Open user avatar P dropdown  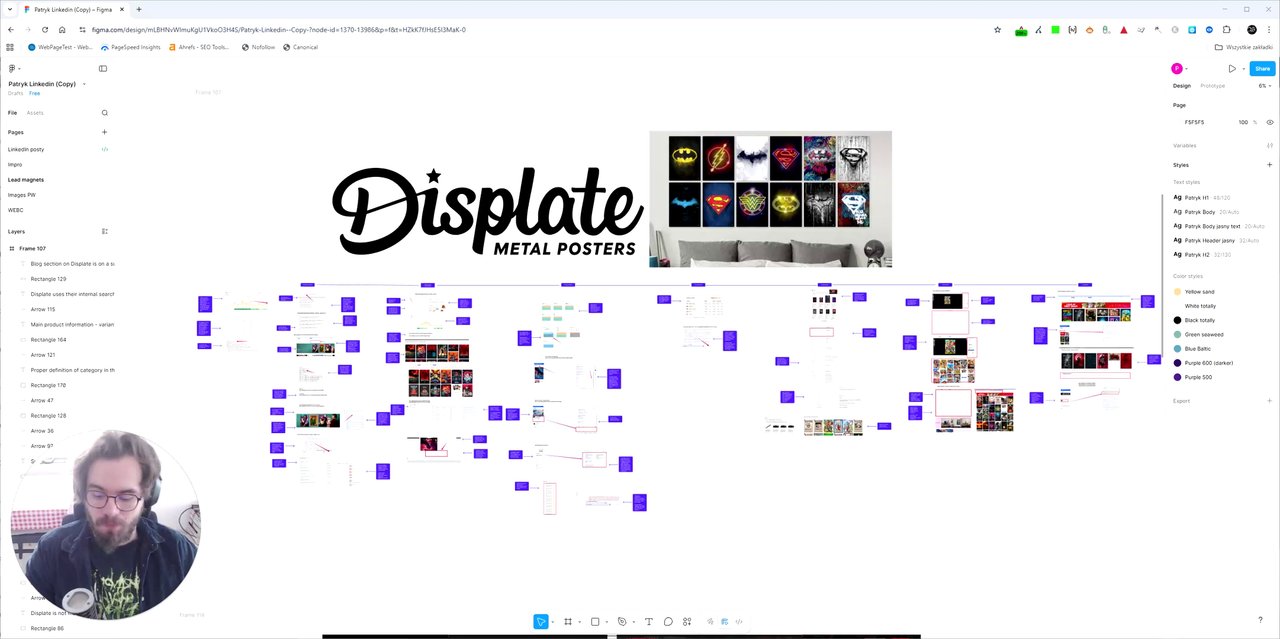(x=1180, y=69)
